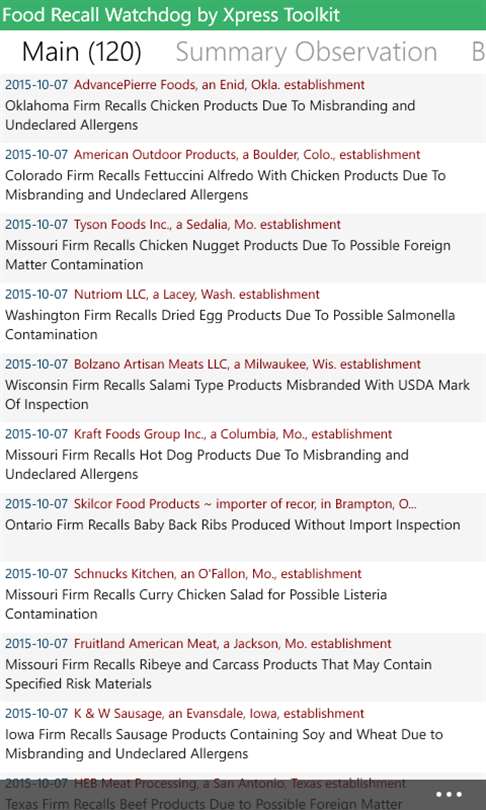Open the Tyson Foods chicken nugget recall
Screen dimensions: 486x810
pyautogui.click(x=243, y=244)
